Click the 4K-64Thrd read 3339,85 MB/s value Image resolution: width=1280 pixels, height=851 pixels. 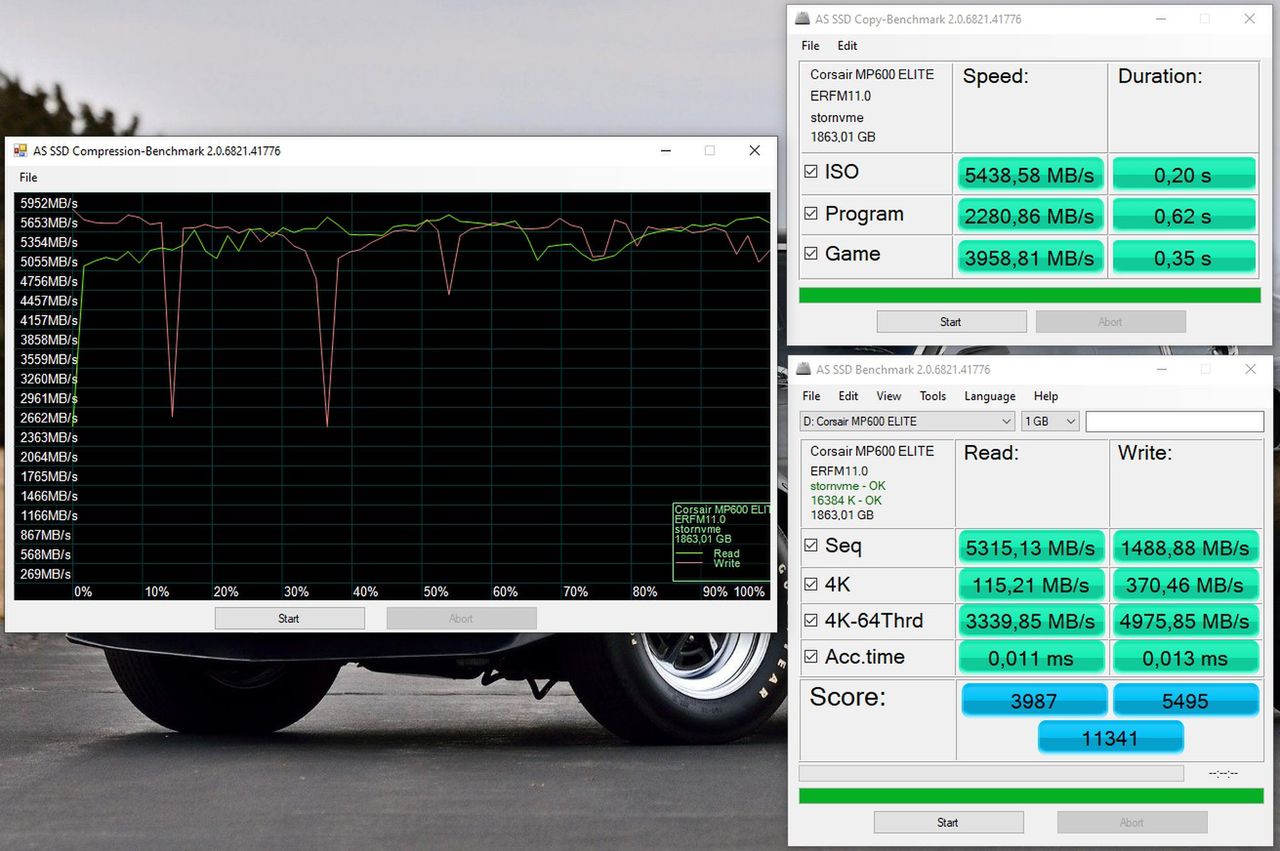tap(1032, 621)
